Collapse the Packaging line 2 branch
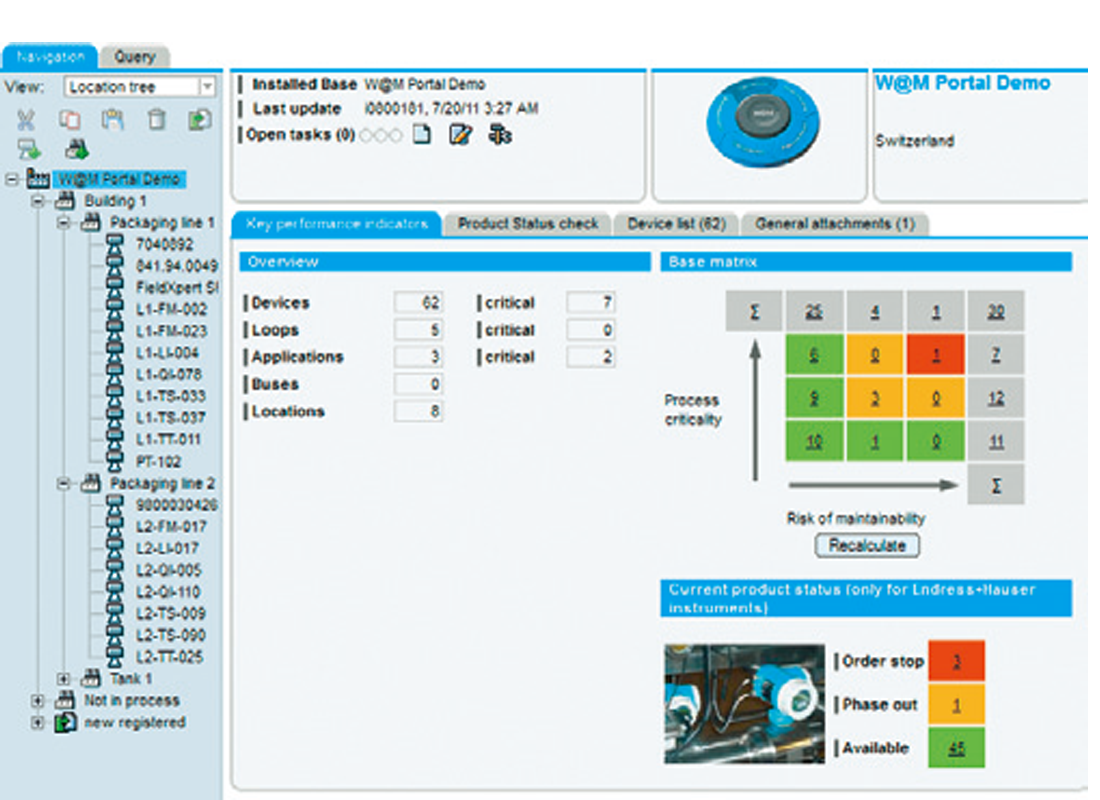 (64, 484)
